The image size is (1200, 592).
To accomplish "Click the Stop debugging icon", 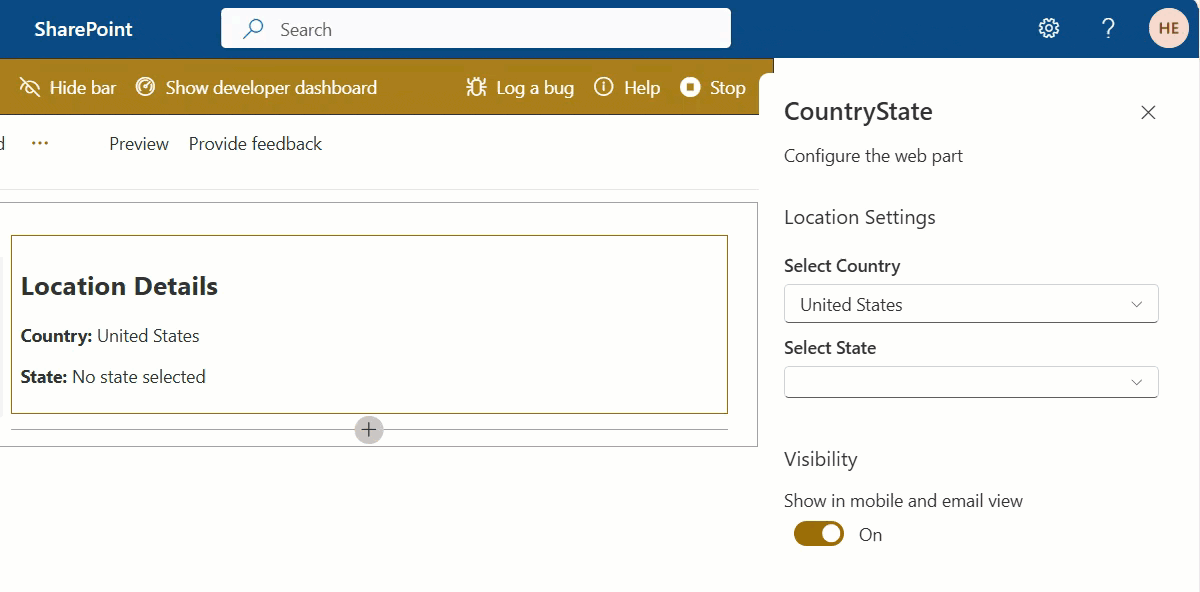I will point(690,87).
